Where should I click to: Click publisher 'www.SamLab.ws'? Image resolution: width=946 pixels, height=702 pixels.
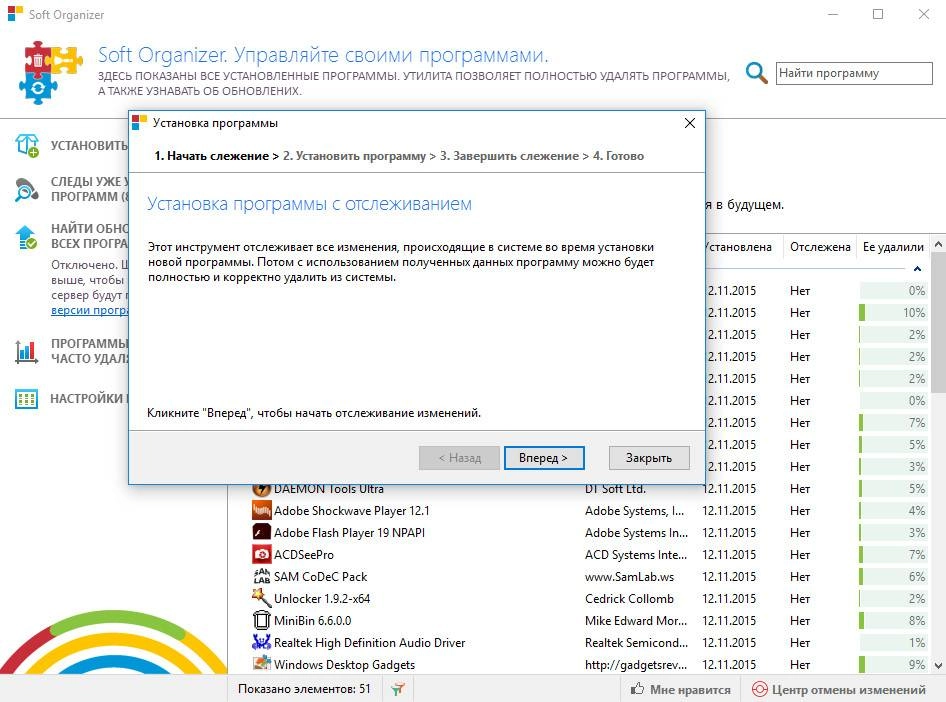point(629,577)
